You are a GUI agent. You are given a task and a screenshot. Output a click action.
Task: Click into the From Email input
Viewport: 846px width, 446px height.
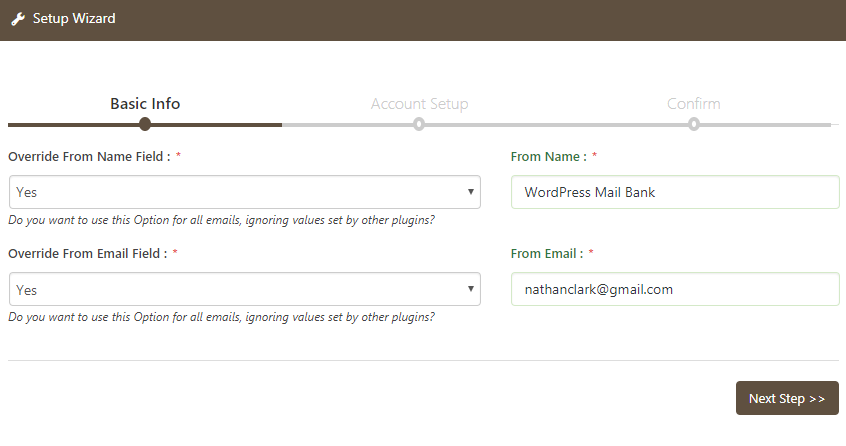(x=675, y=290)
